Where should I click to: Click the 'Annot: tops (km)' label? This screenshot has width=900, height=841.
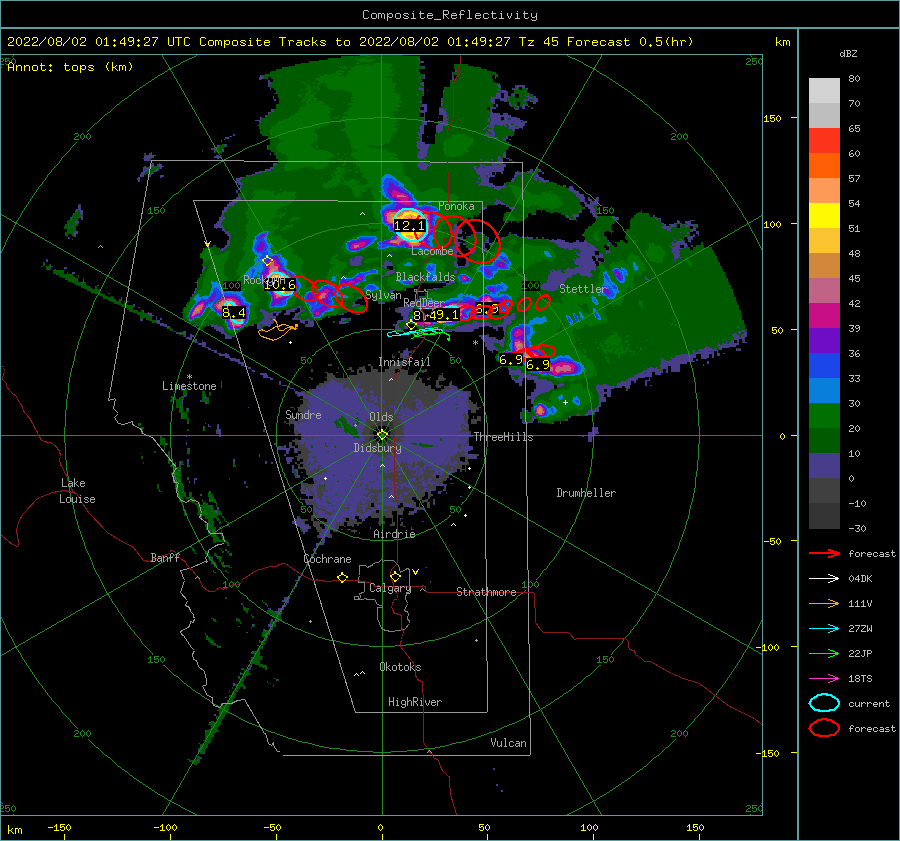coord(70,67)
